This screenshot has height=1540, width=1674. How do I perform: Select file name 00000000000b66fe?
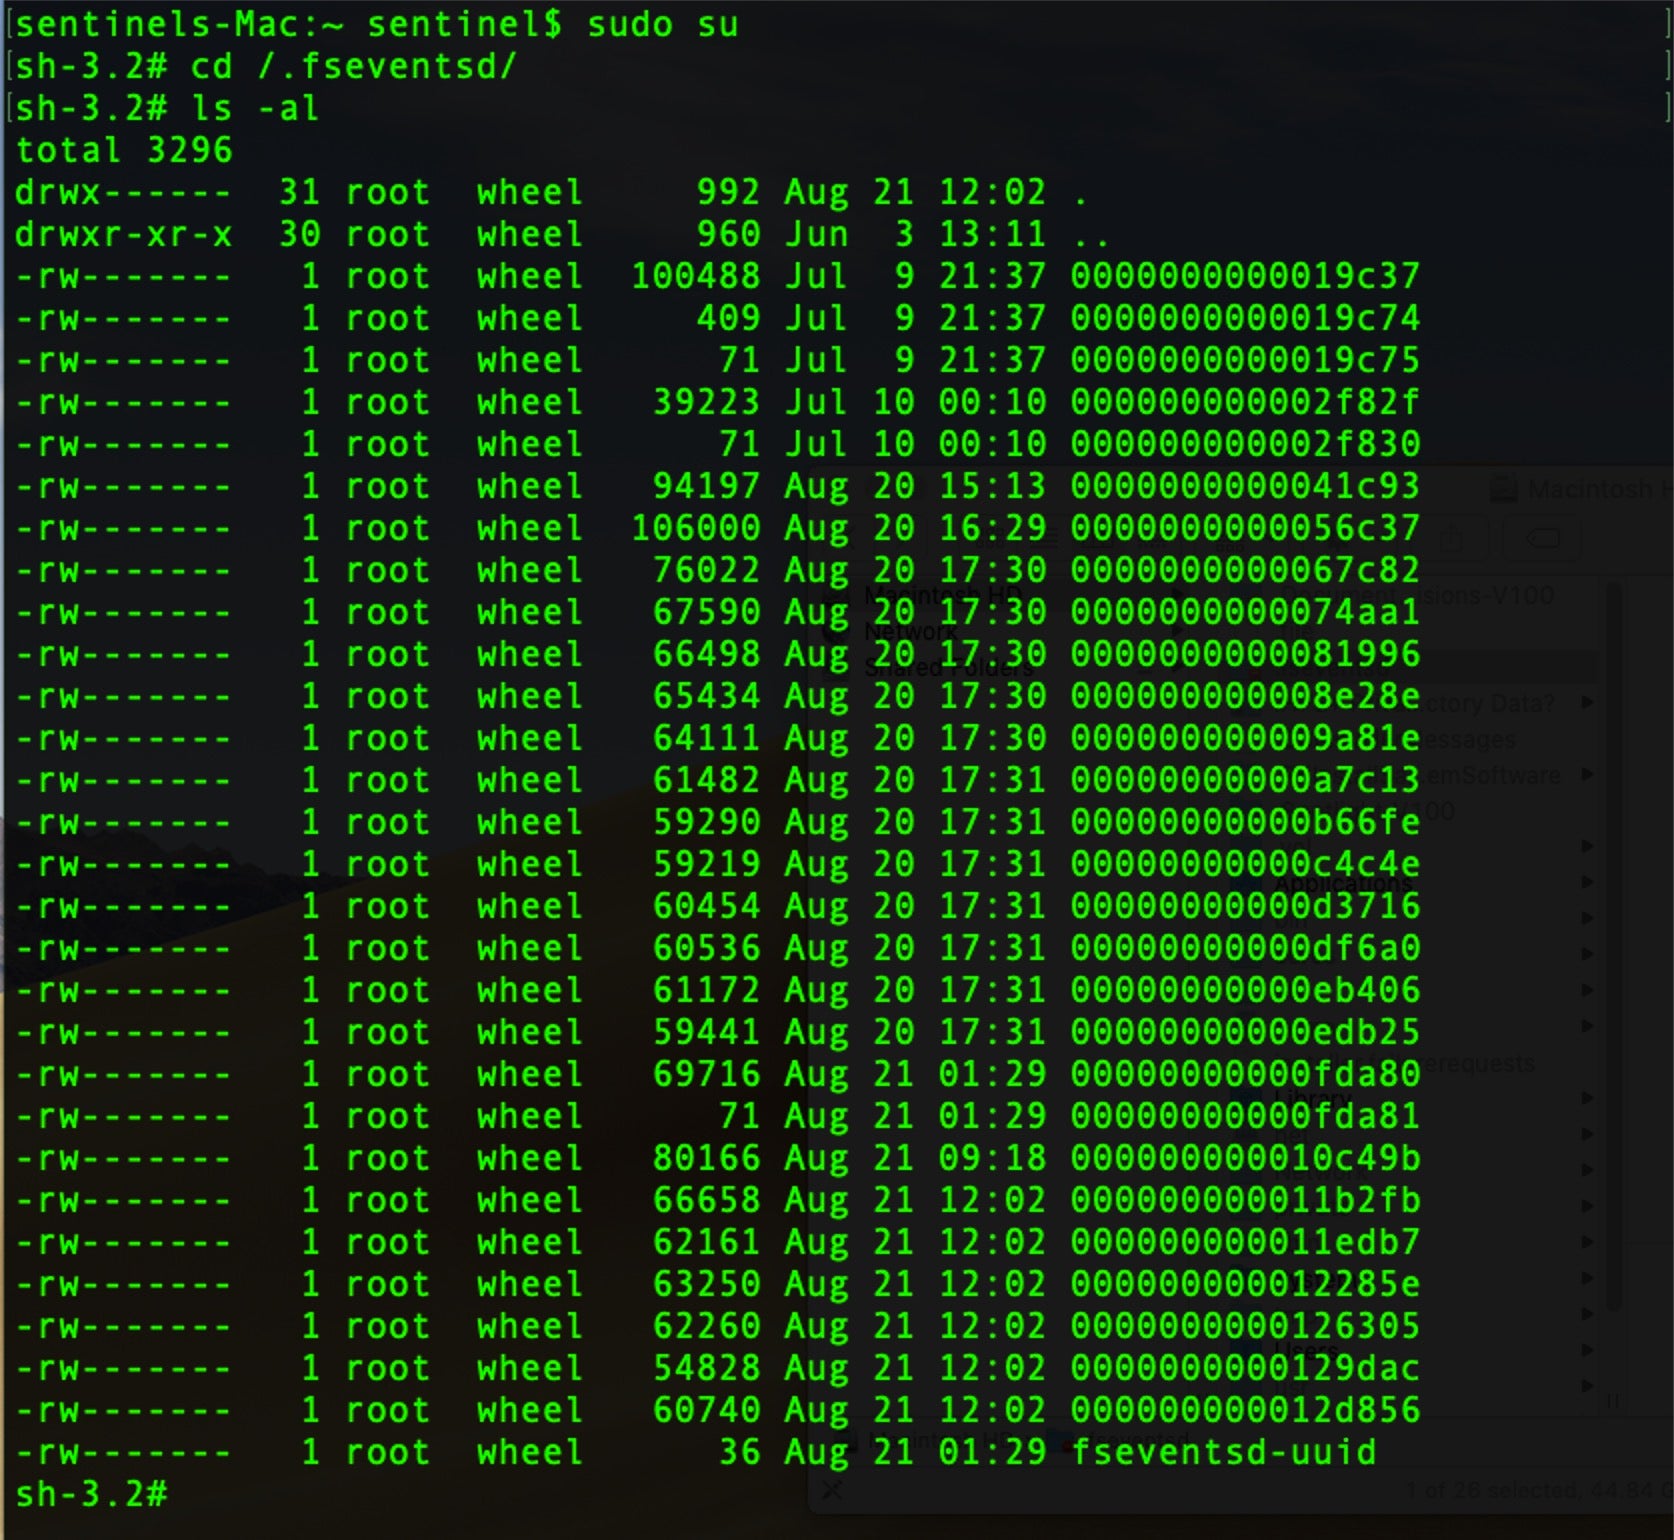pos(1245,822)
